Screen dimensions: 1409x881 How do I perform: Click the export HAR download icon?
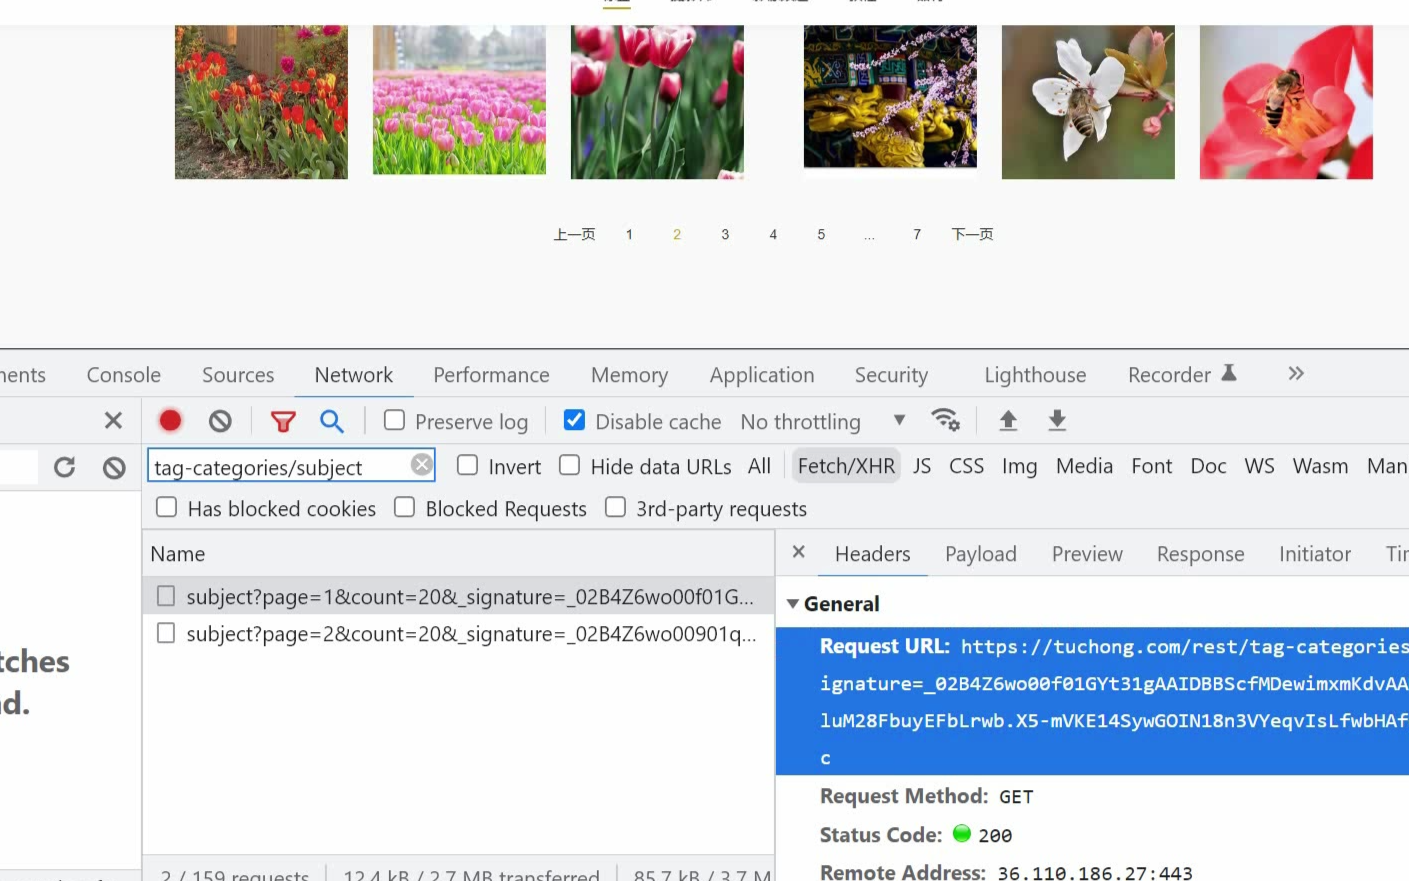pyautogui.click(x=1057, y=421)
